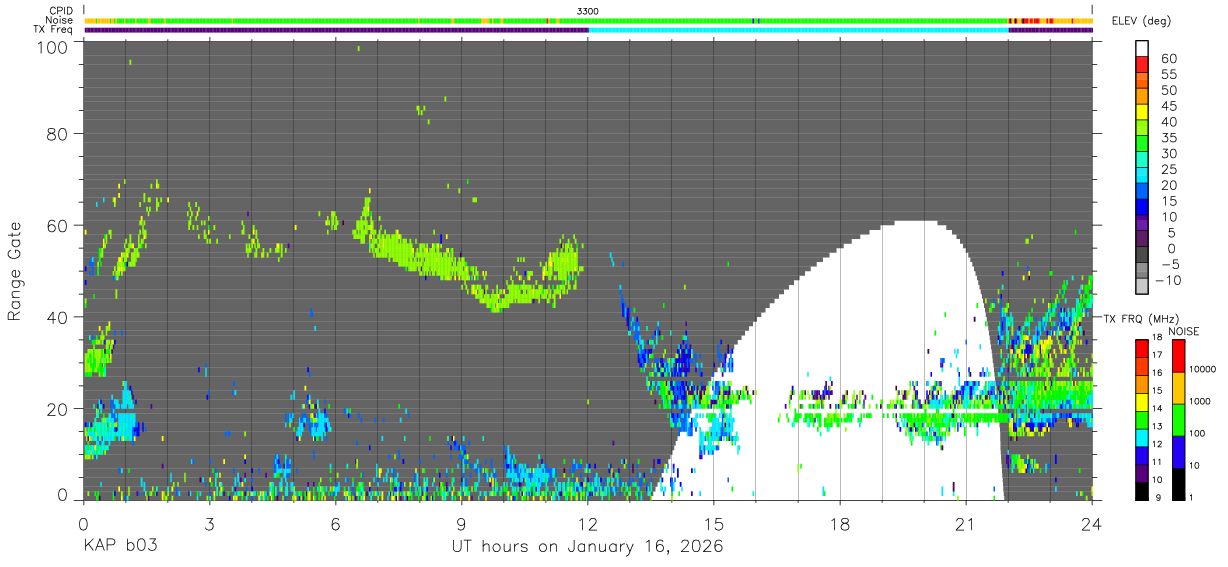Pick the green segment of TX FRQ bar

(1140, 420)
